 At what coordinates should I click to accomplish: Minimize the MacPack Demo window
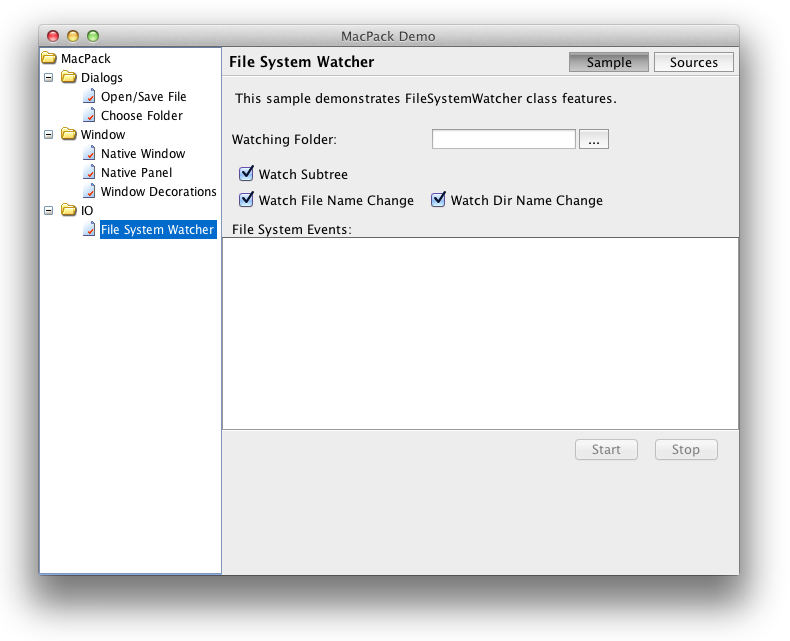pyautogui.click(x=73, y=36)
